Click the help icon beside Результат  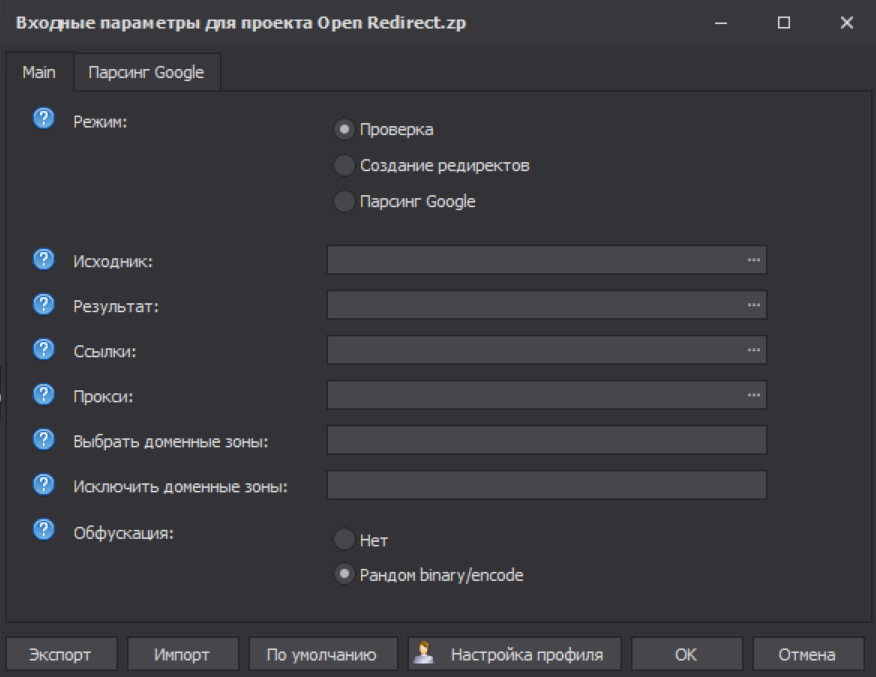pyautogui.click(x=44, y=304)
